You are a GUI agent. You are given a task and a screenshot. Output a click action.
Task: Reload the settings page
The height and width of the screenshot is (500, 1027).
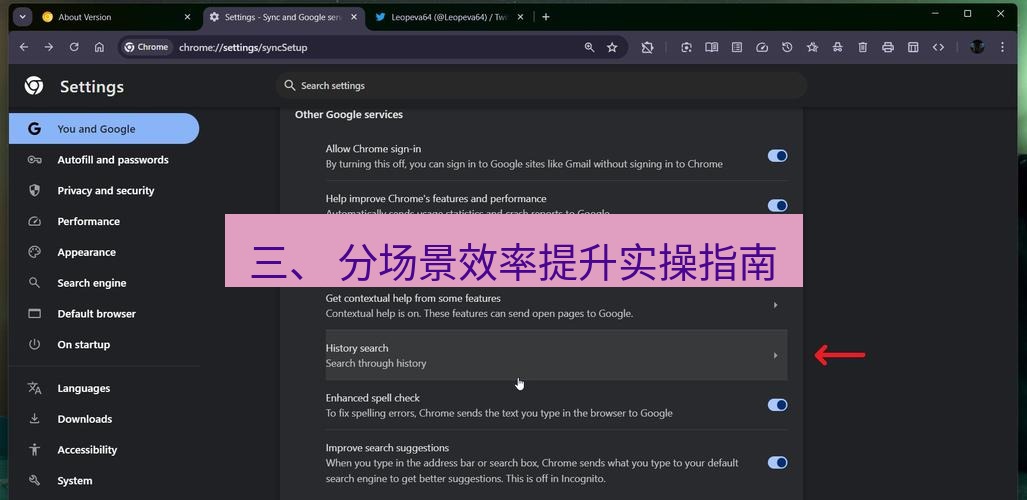pyautogui.click(x=74, y=47)
